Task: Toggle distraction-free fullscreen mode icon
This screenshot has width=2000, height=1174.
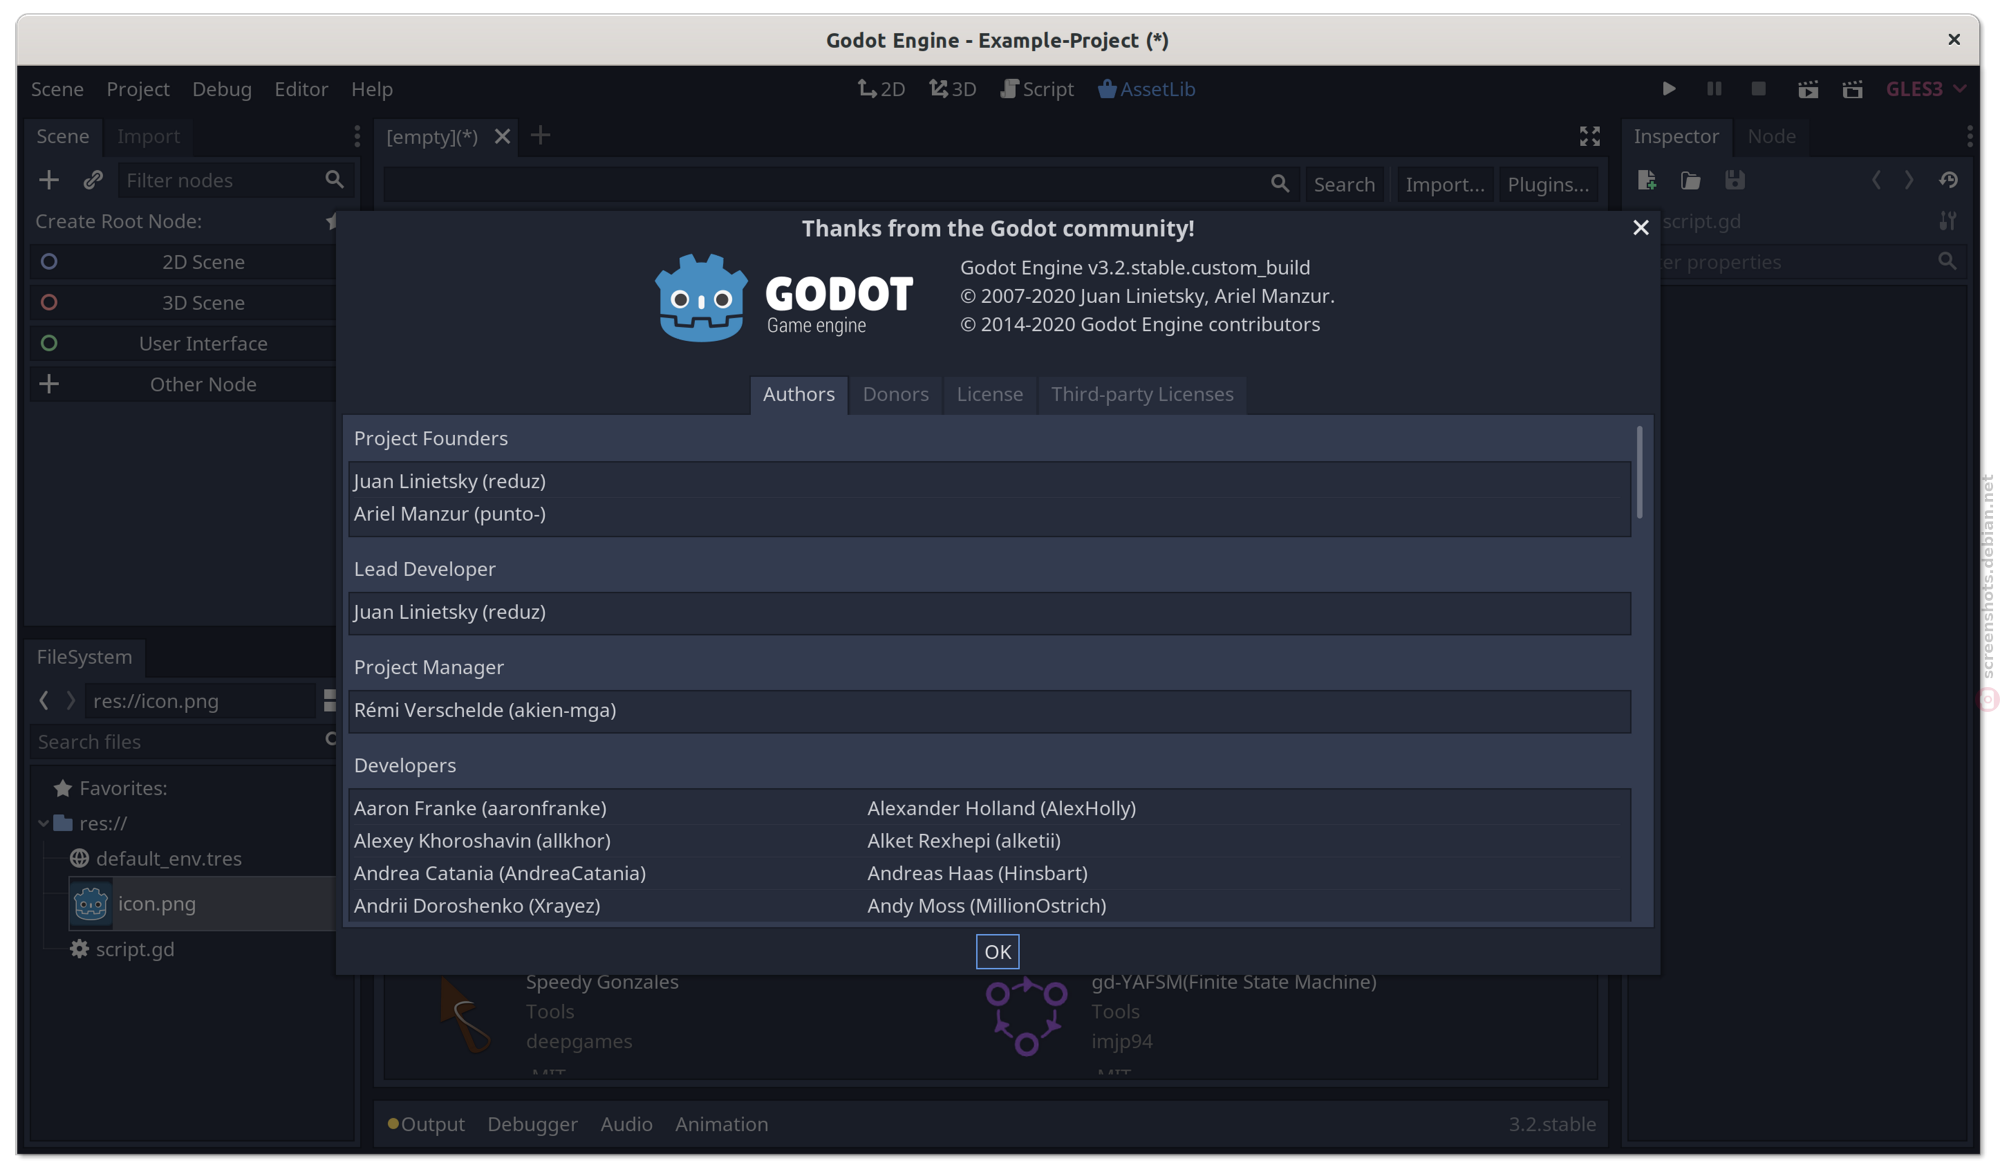Action: point(1590,136)
